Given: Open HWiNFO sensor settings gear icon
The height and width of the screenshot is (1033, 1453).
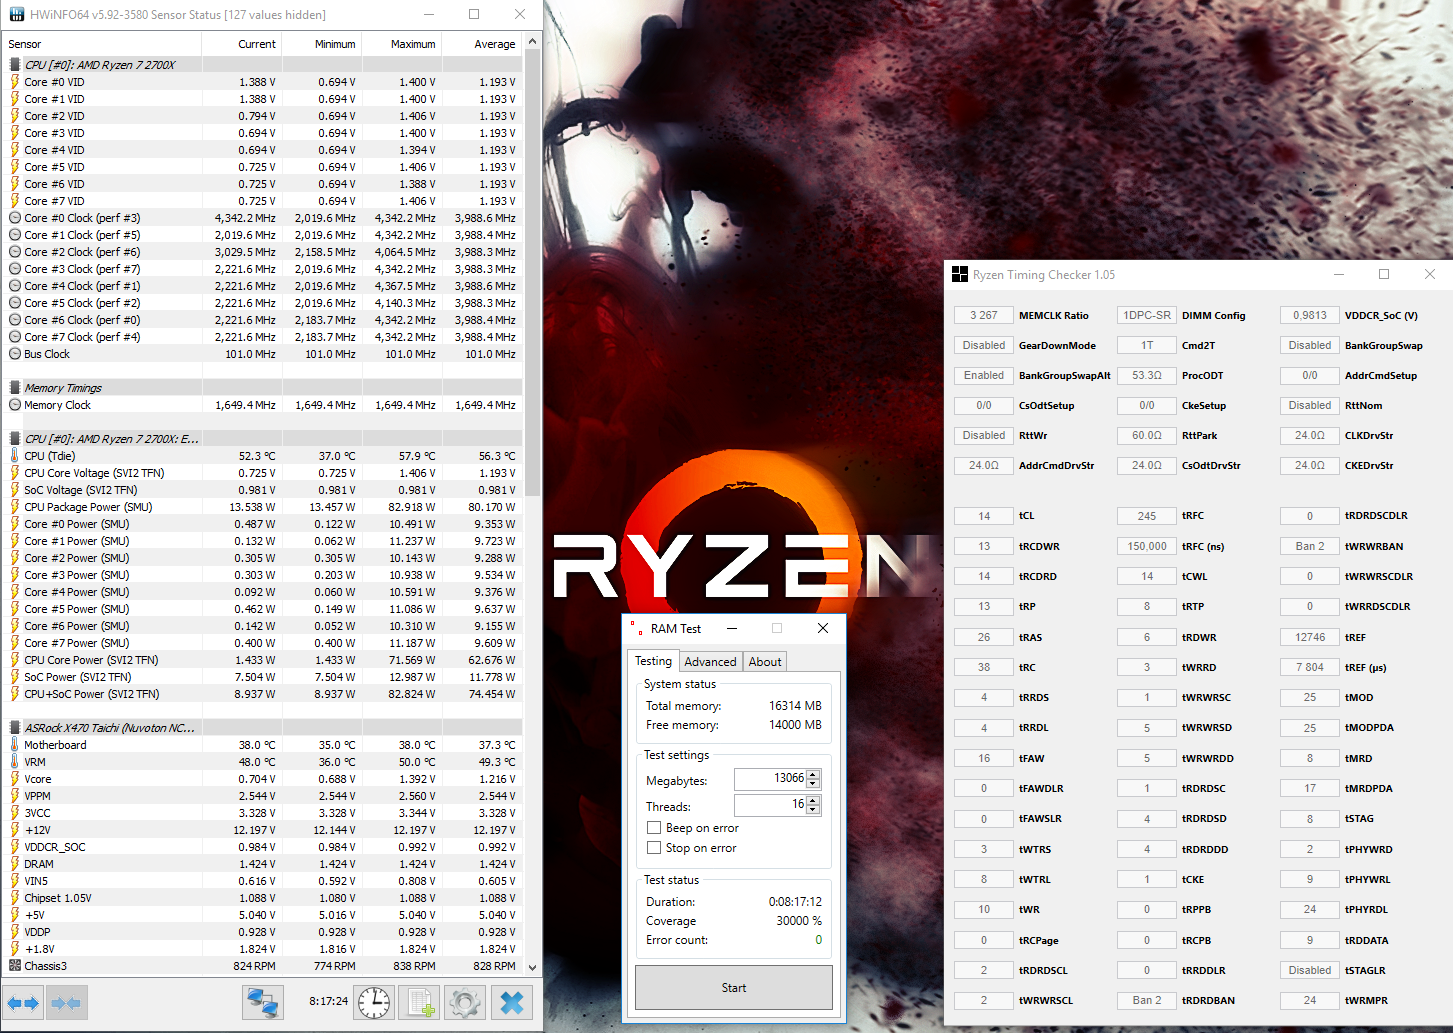Looking at the screenshot, I should [x=465, y=1002].
